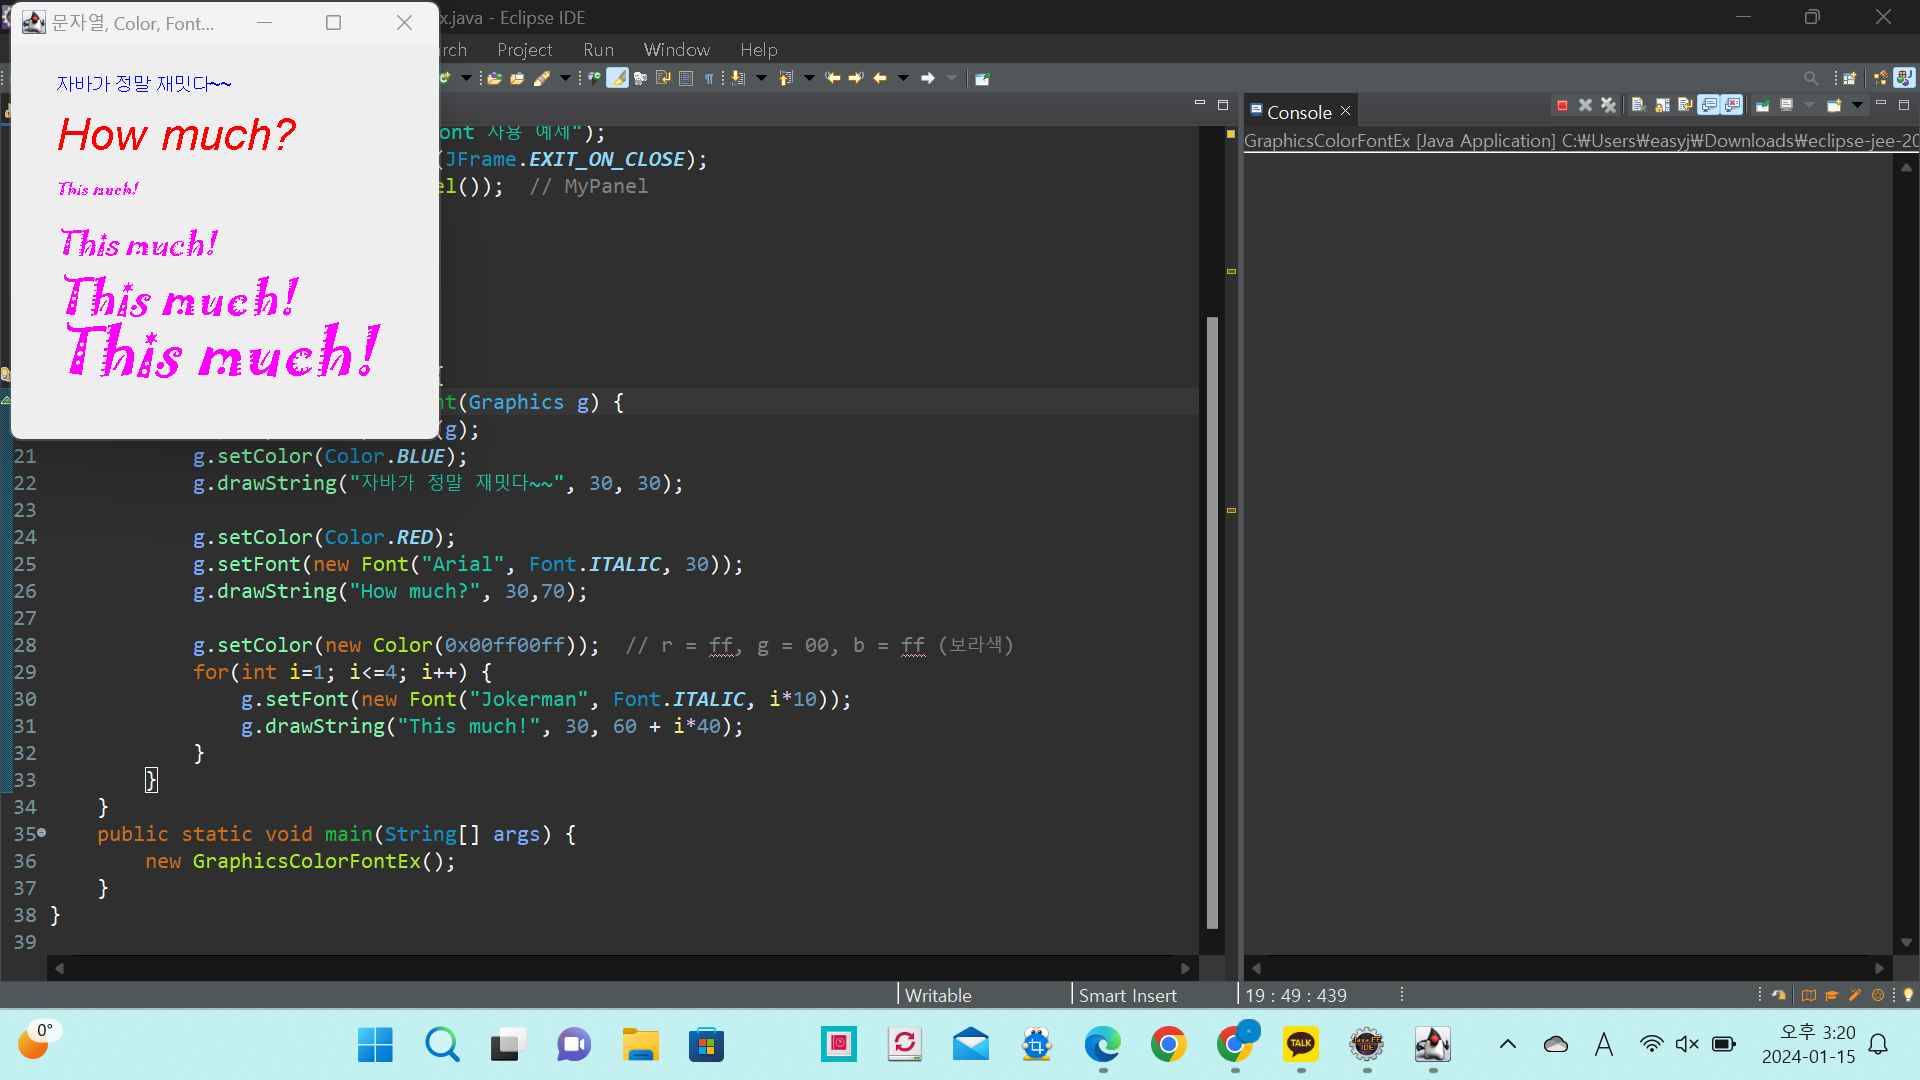Viewport: 1920px width, 1080px height.
Task: Click Remove All Terminated Launches icon
Action: click(1608, 105)
